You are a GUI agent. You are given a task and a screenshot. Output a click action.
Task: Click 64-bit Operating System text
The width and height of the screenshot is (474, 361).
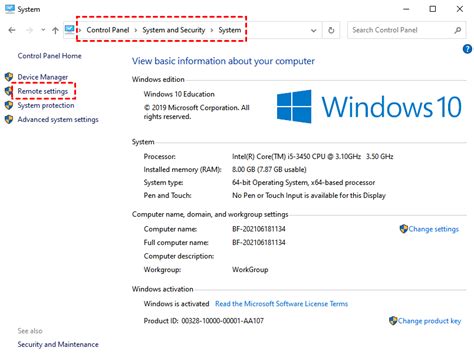[x=303, y=182]
